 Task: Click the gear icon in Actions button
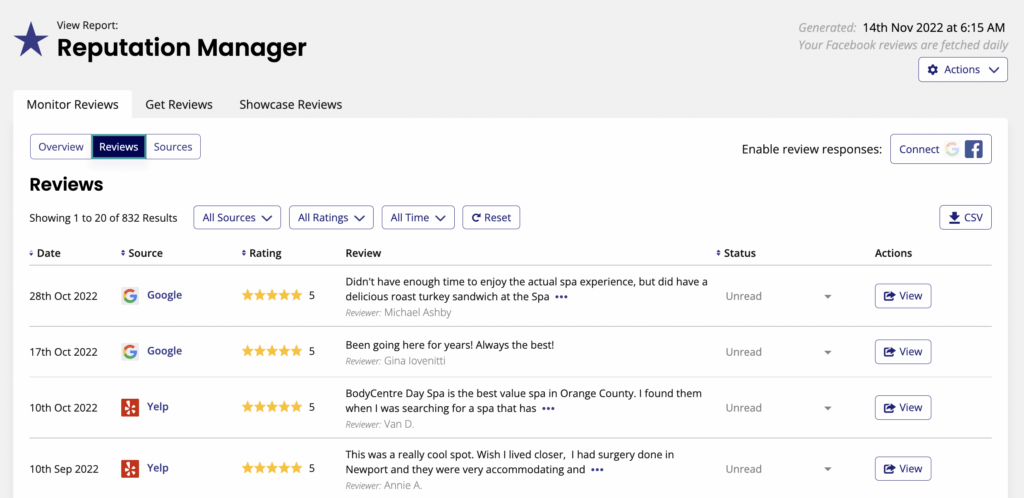(x=933, y=70)
